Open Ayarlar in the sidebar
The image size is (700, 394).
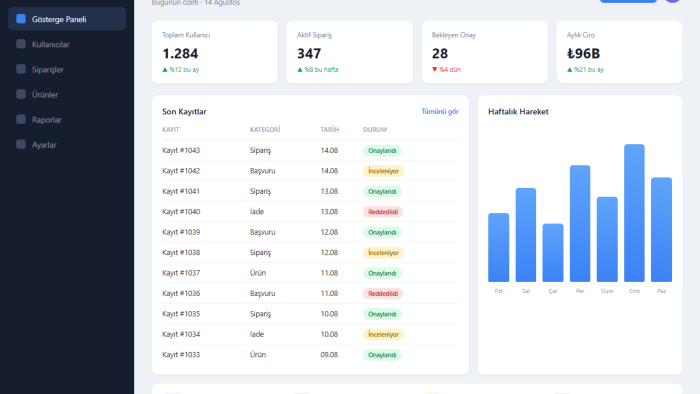point(67,145)
